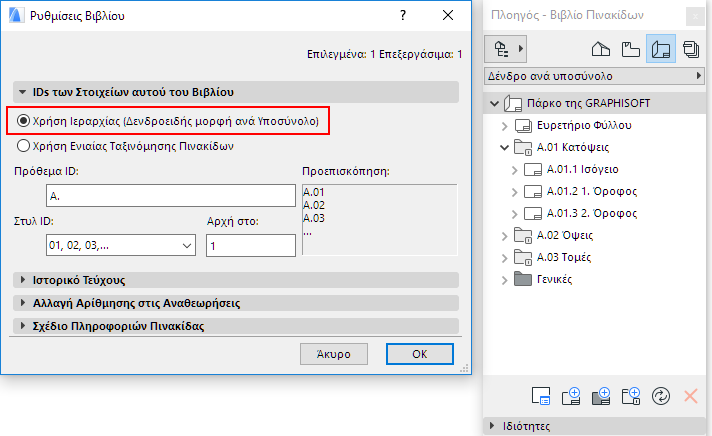Image resolution: width=712 pixels, height=436 pixels.
Task: Click the Α.01 Κατόψεις subset folder icon
Action: pyautogui.click(x=523, y=148)
